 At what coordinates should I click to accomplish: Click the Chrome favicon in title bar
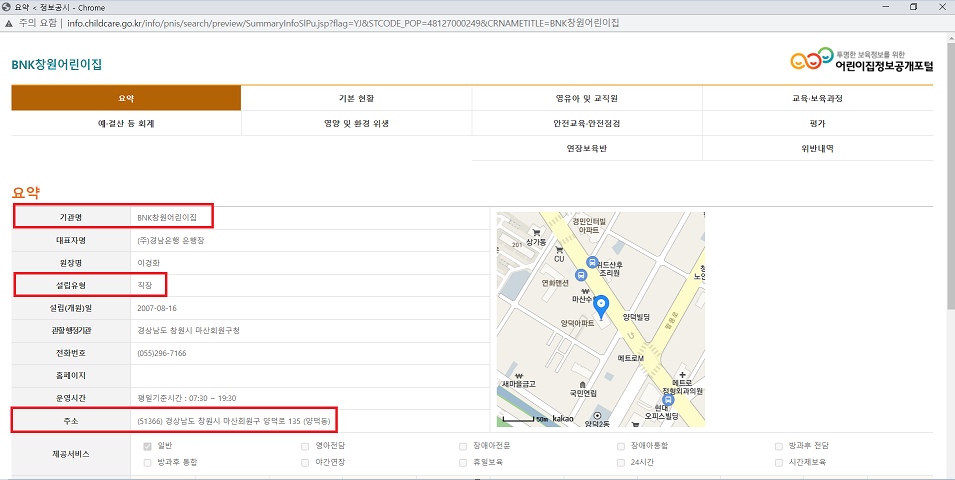[x=6, y=7]
